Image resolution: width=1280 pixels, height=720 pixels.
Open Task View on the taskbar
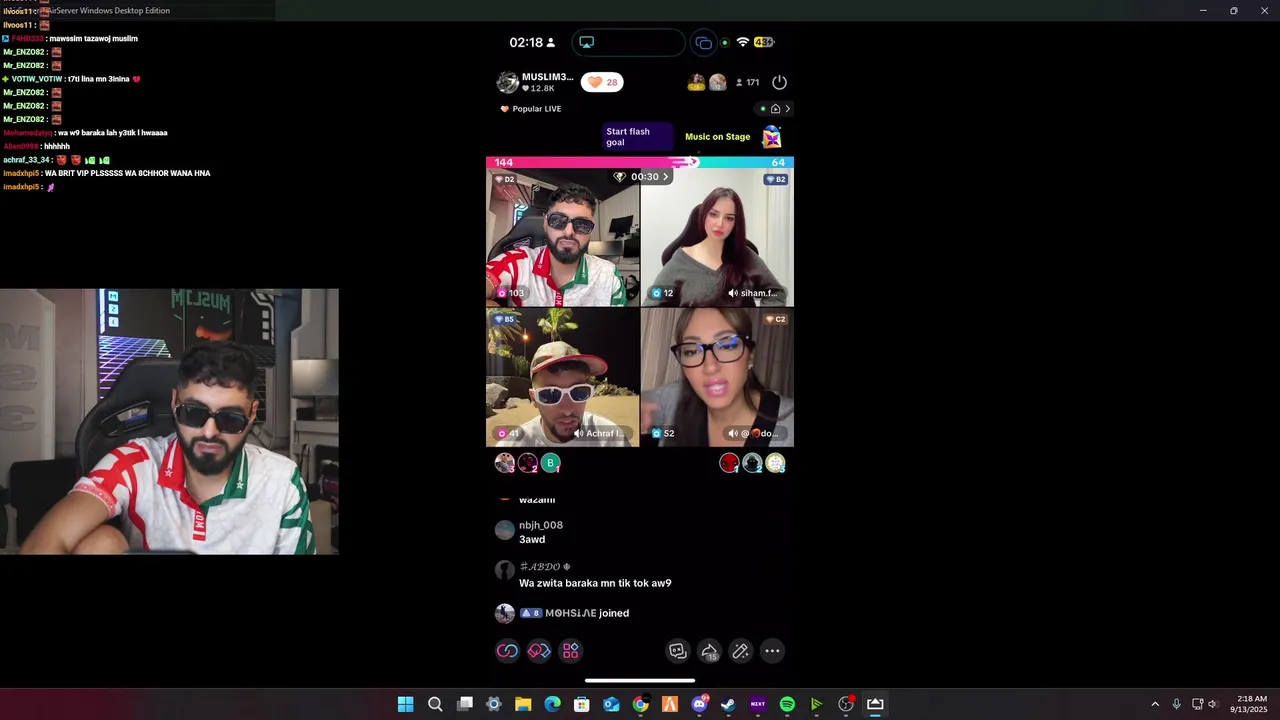point(464,704)
